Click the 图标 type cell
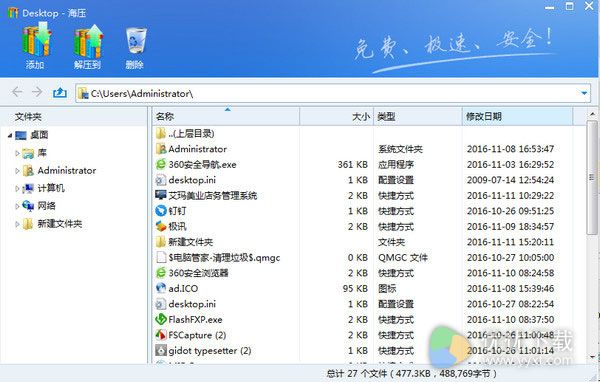Image resolution: width=600 pixels, height=382 pixels. 387,289
